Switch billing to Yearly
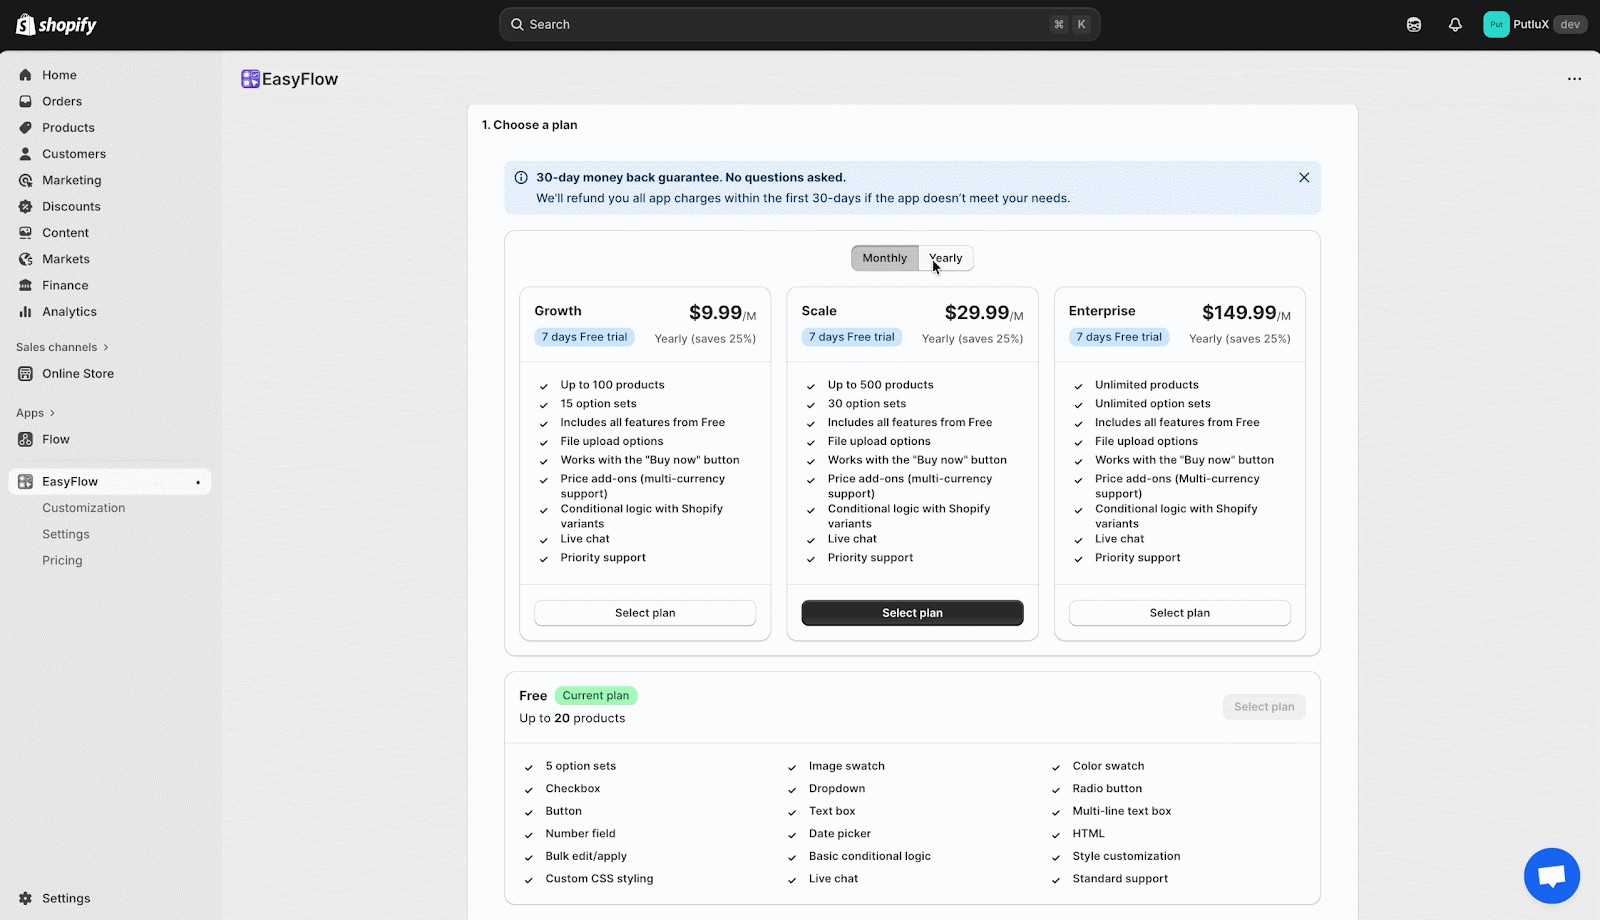 [945, 257]
